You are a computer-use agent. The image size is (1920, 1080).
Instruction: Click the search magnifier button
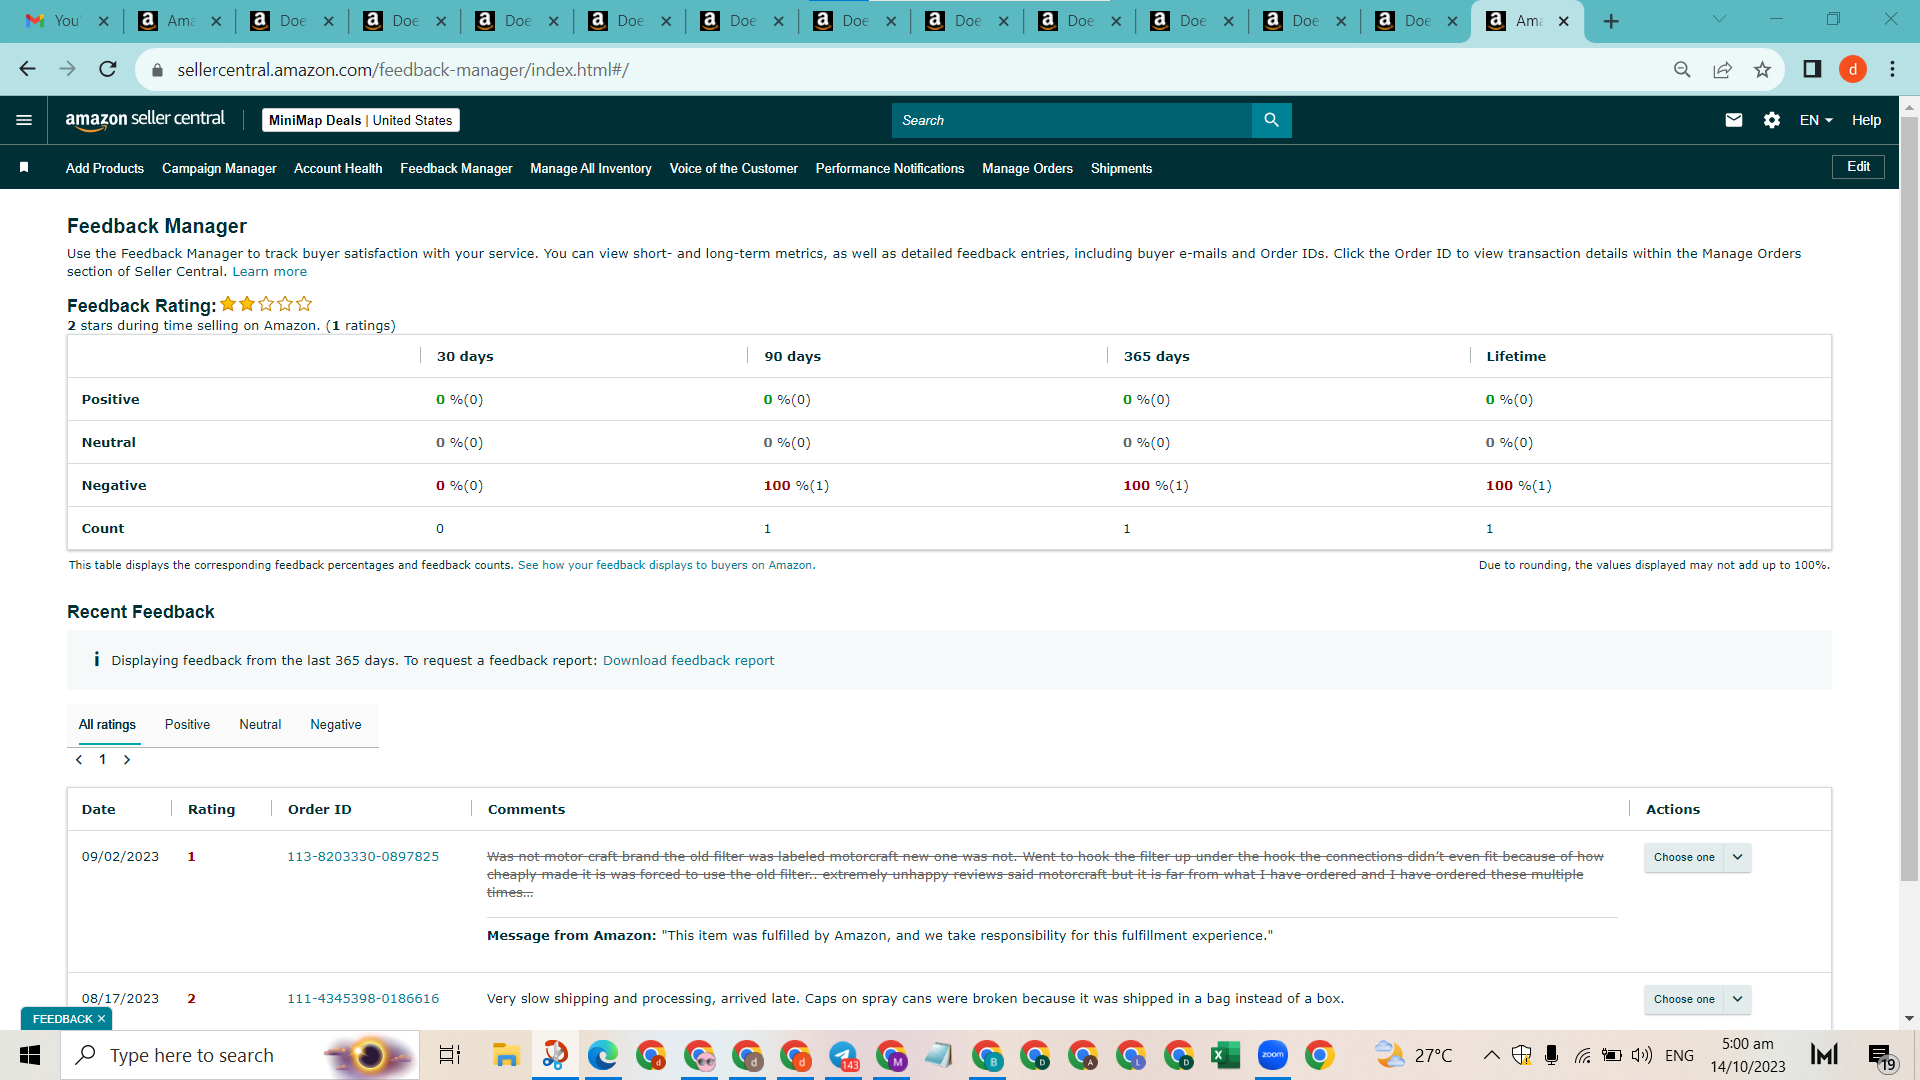tap(1271, 120)
